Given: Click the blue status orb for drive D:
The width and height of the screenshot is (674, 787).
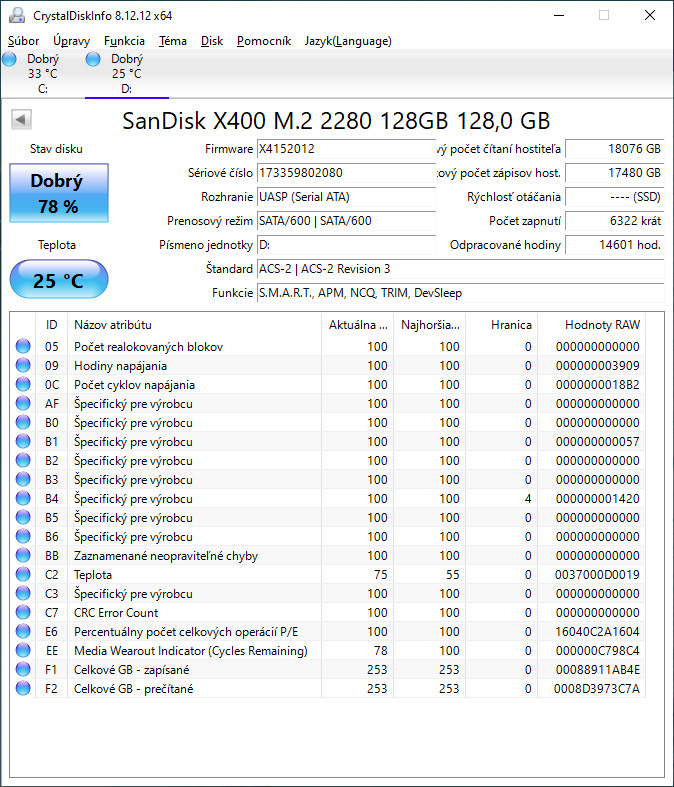Looking at the screenshot, I should pos(93,59).
